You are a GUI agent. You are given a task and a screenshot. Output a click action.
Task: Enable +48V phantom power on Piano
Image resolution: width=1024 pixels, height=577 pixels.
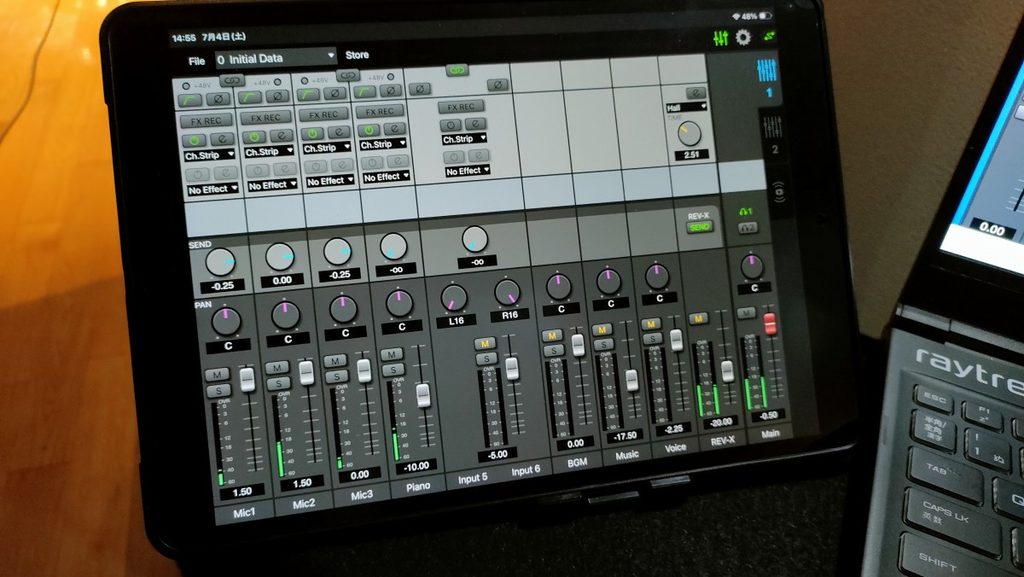point(392,77)
